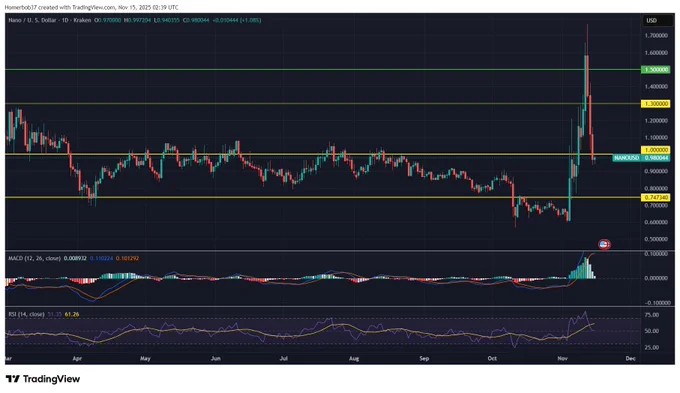Click the close value C0.980044
Image resolution: width=680 pixels, height=393 pixels.
tap(196, 20)
